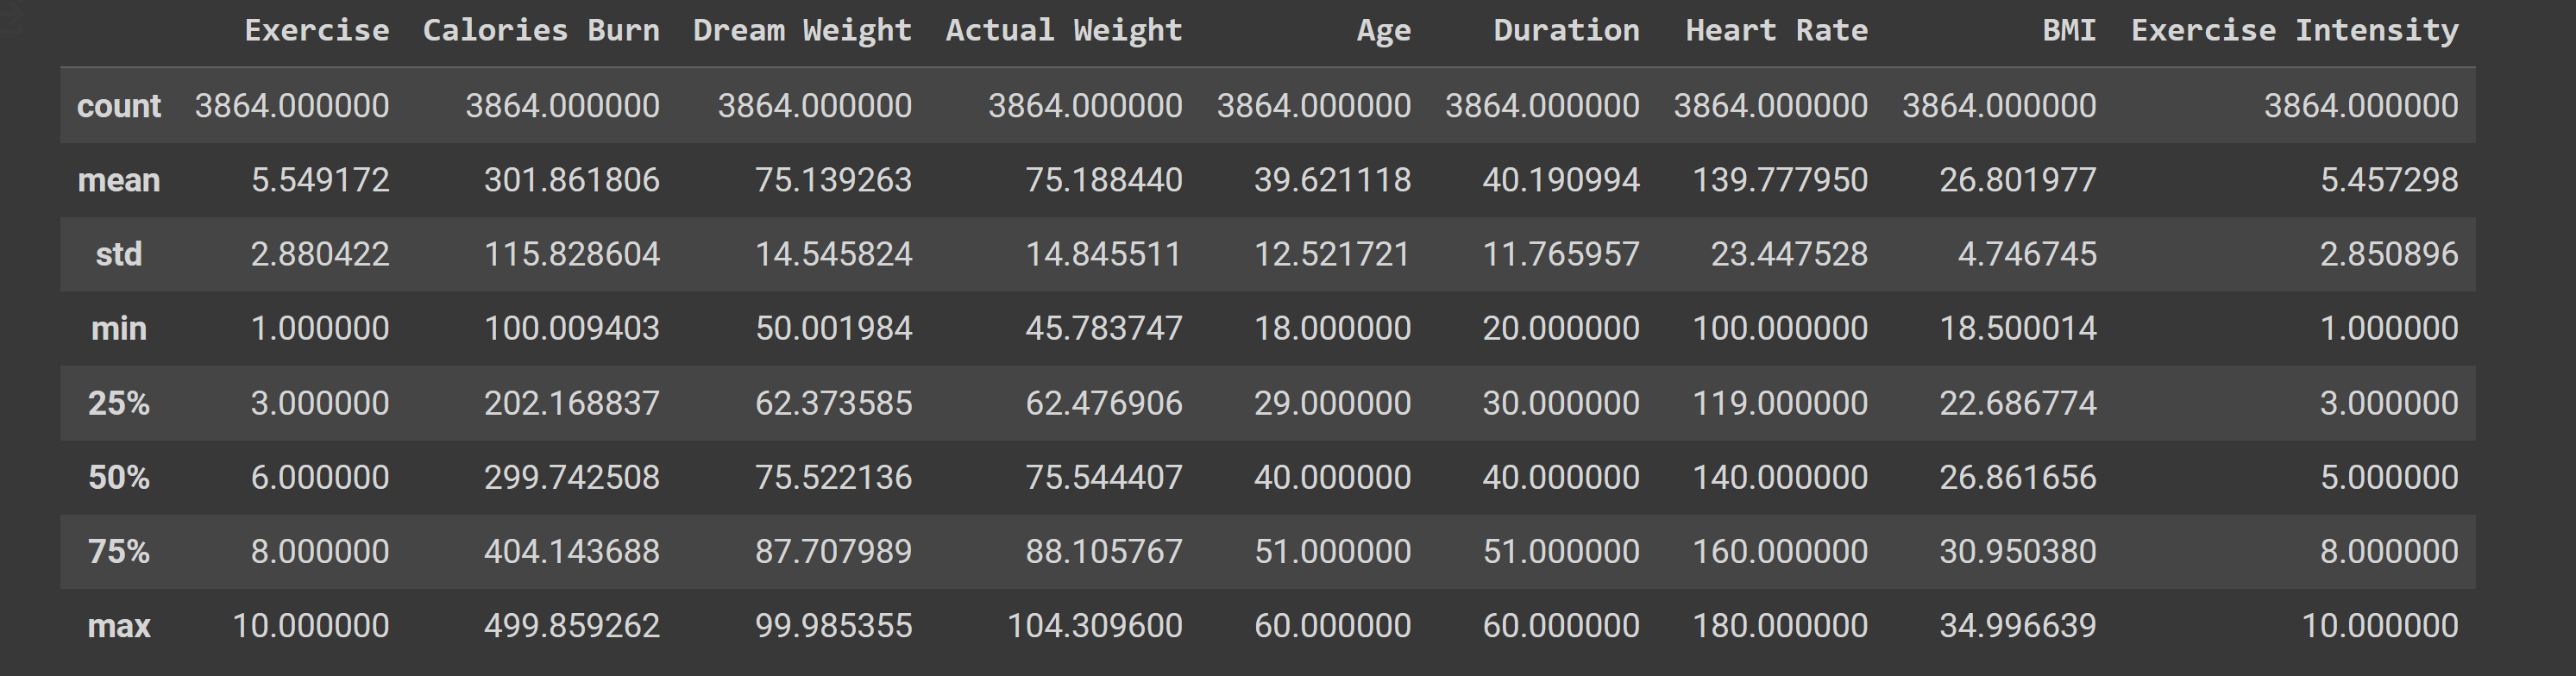The height and width of the screenshot is (676, 2576).
Task: Select the Actual Weight column header
Action: point(1064,30)
